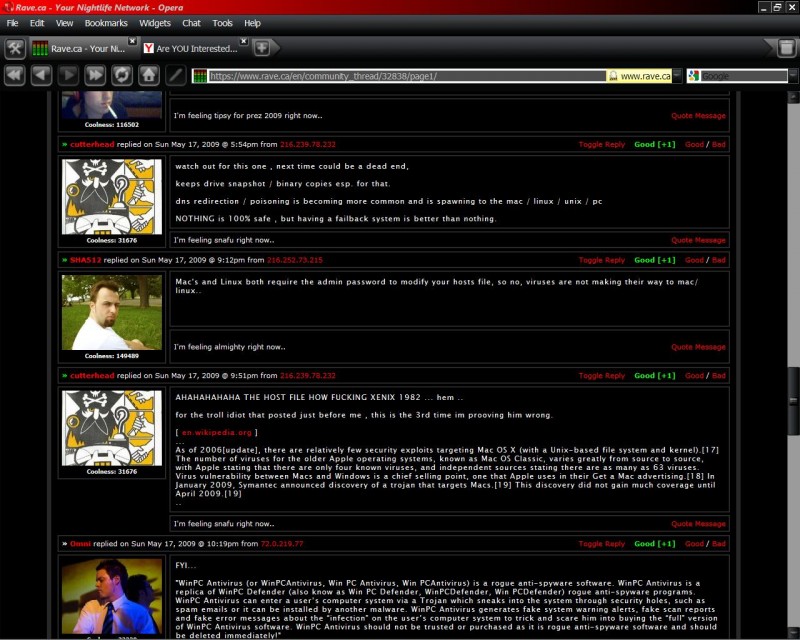This screenshot has width=800, height=640.
Task: Open cutterhead's profile from the 5:54pm post
Action: click(x=92, y=144)
